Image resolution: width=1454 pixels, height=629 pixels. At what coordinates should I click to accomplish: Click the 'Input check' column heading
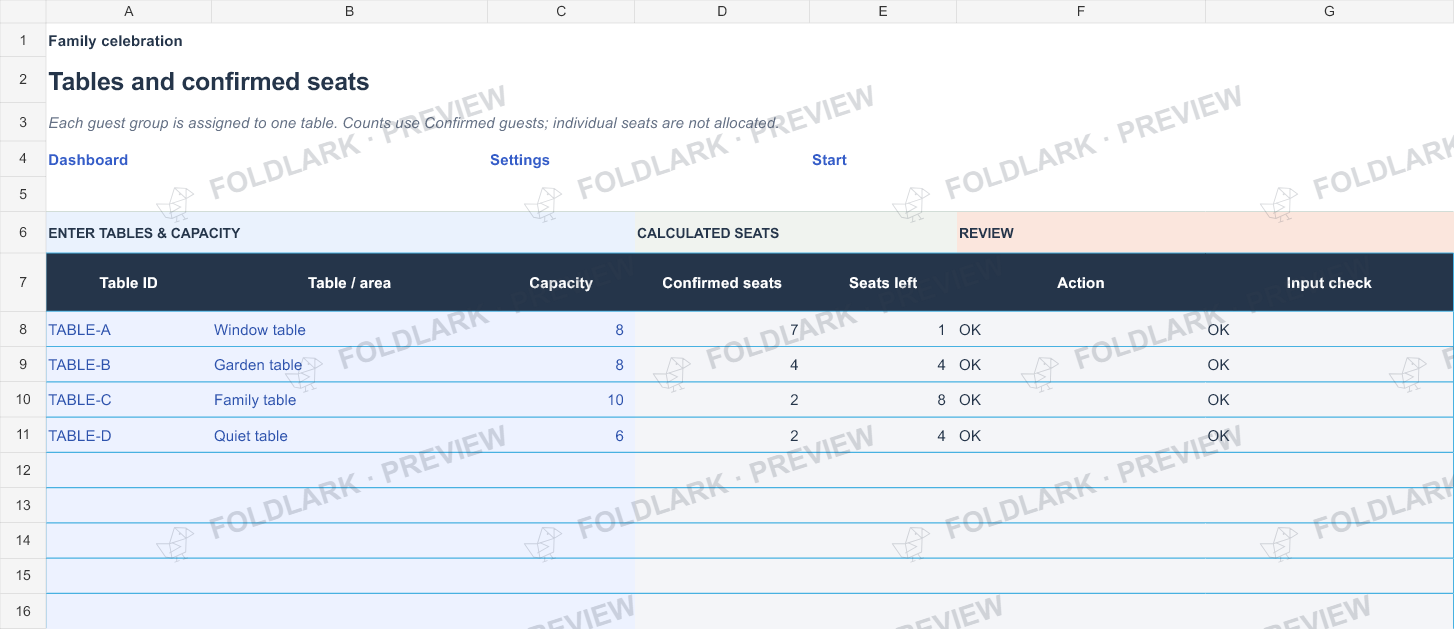point(1329,283)
